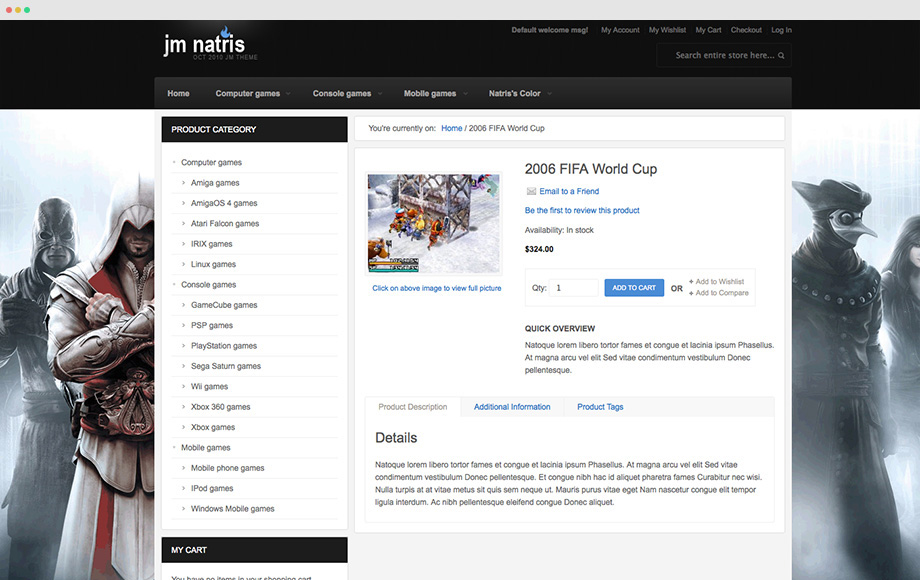The height and width of the screenshot is (580, 920).
Task: Click the Add to Cart button
Action: [x=634, y=287]
